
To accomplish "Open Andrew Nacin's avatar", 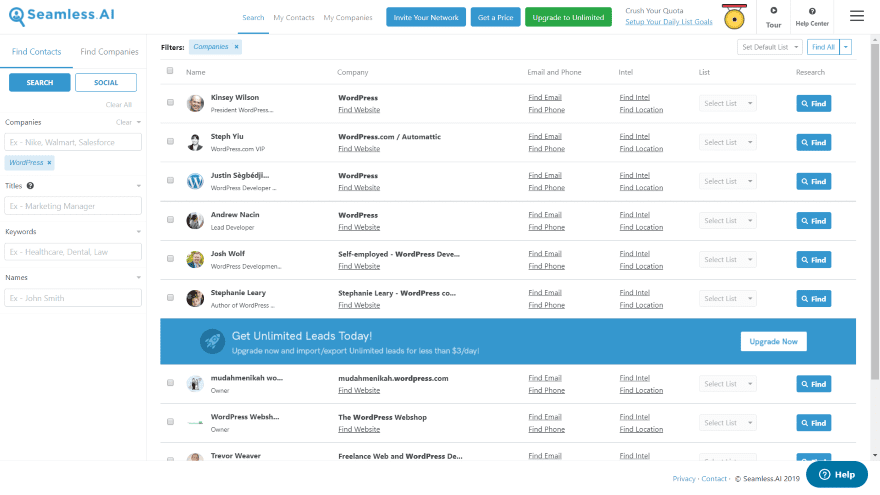I will 195,221.
